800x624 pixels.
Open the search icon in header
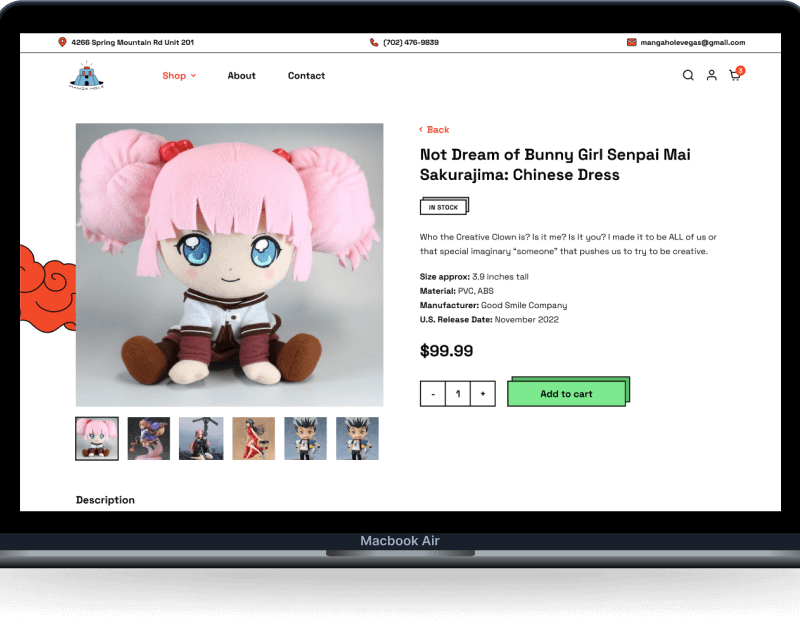pos(688,76)
